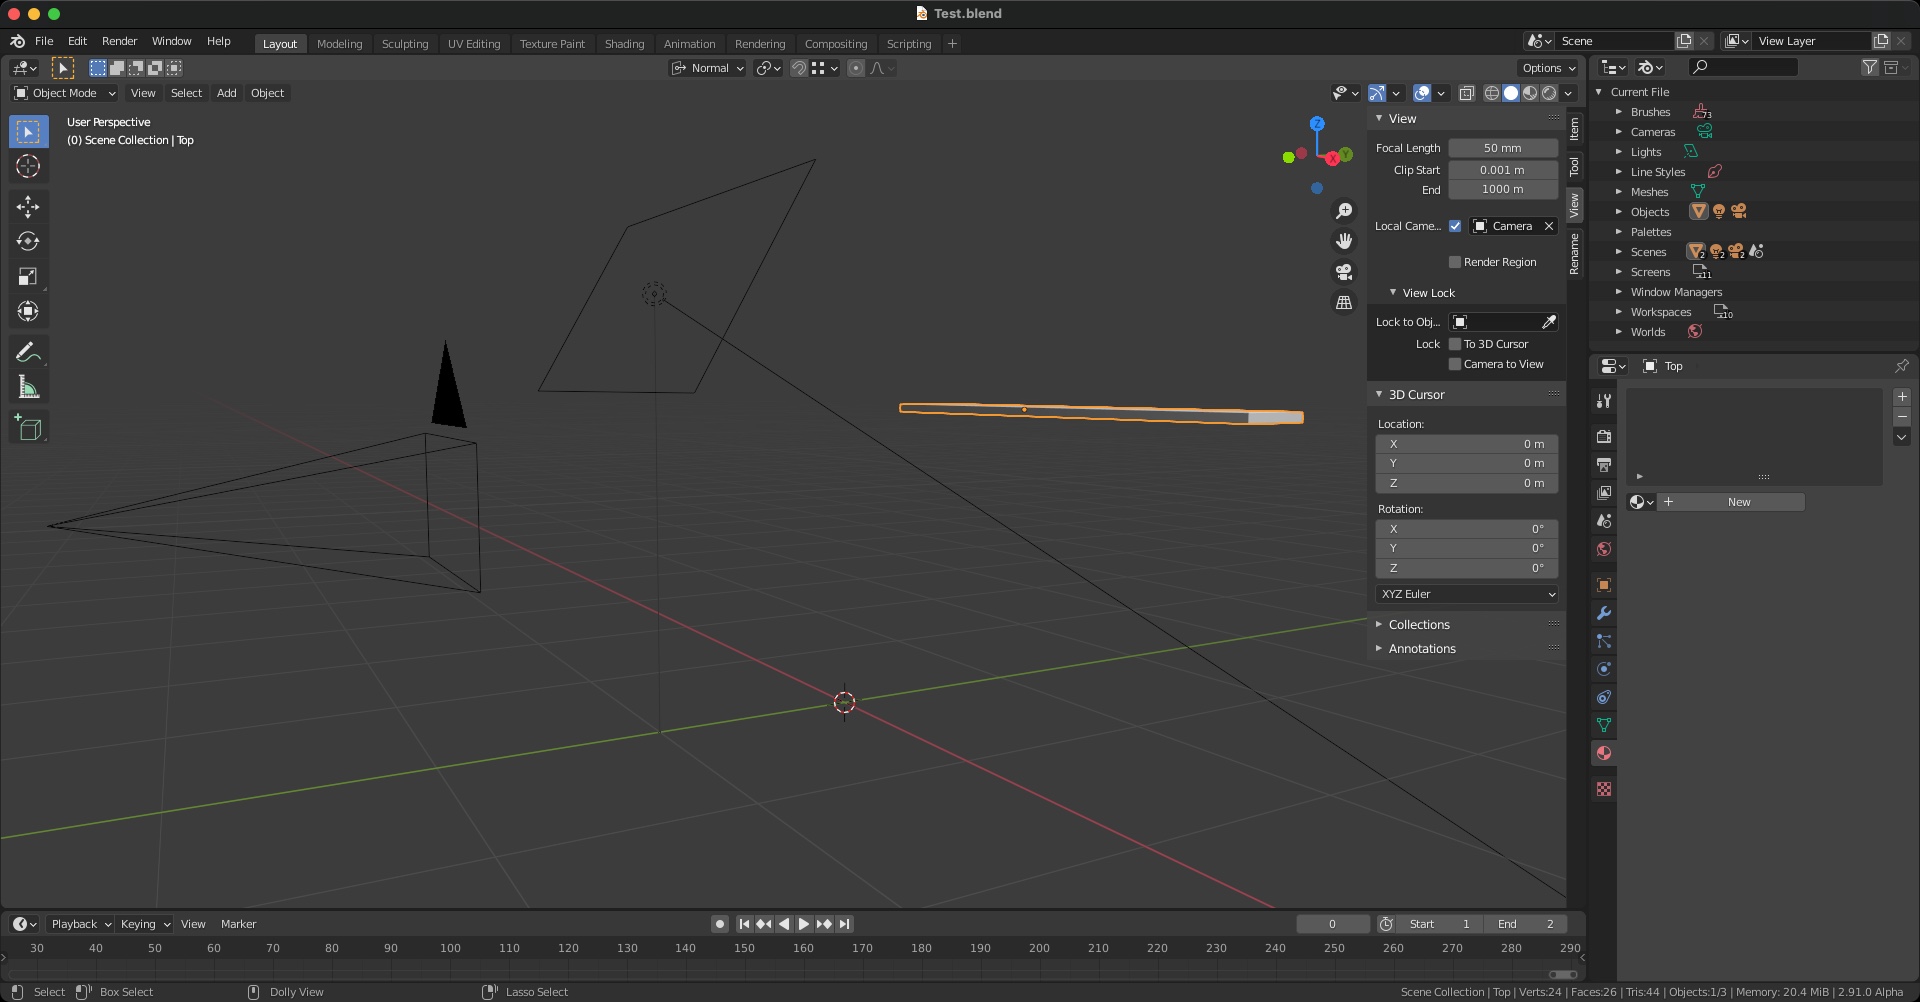1920x1002 pixels.
Task: Add a new workspace tab with plus
Action: click(952, 44)
